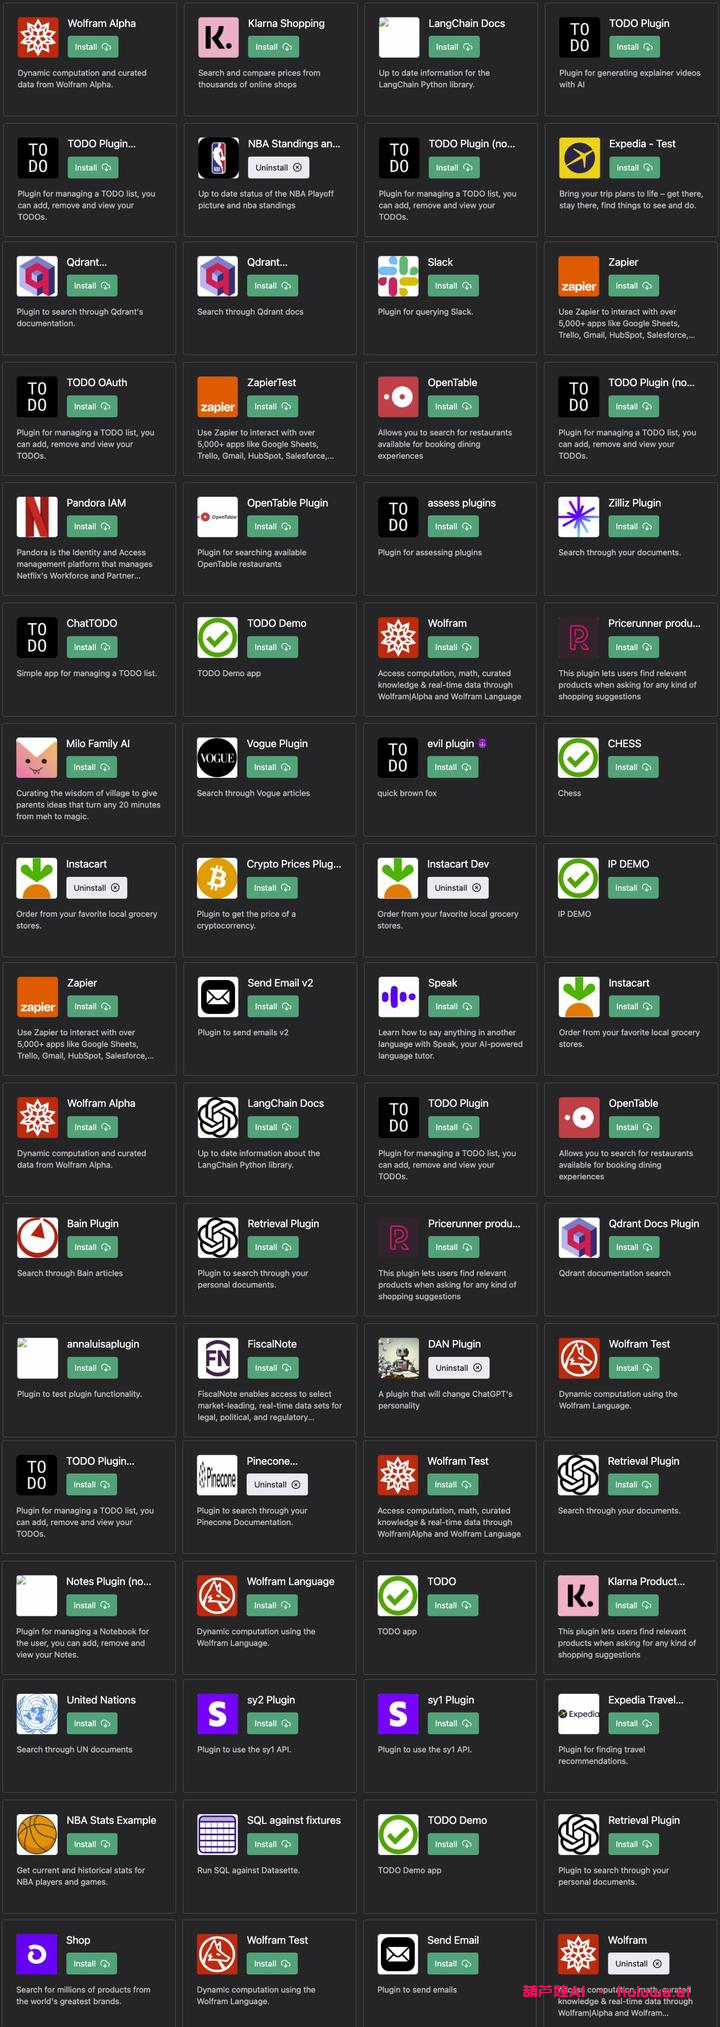Uninstall the Instacart Dev plugin
The image size is (720, 2027).
tap(457, 888)
